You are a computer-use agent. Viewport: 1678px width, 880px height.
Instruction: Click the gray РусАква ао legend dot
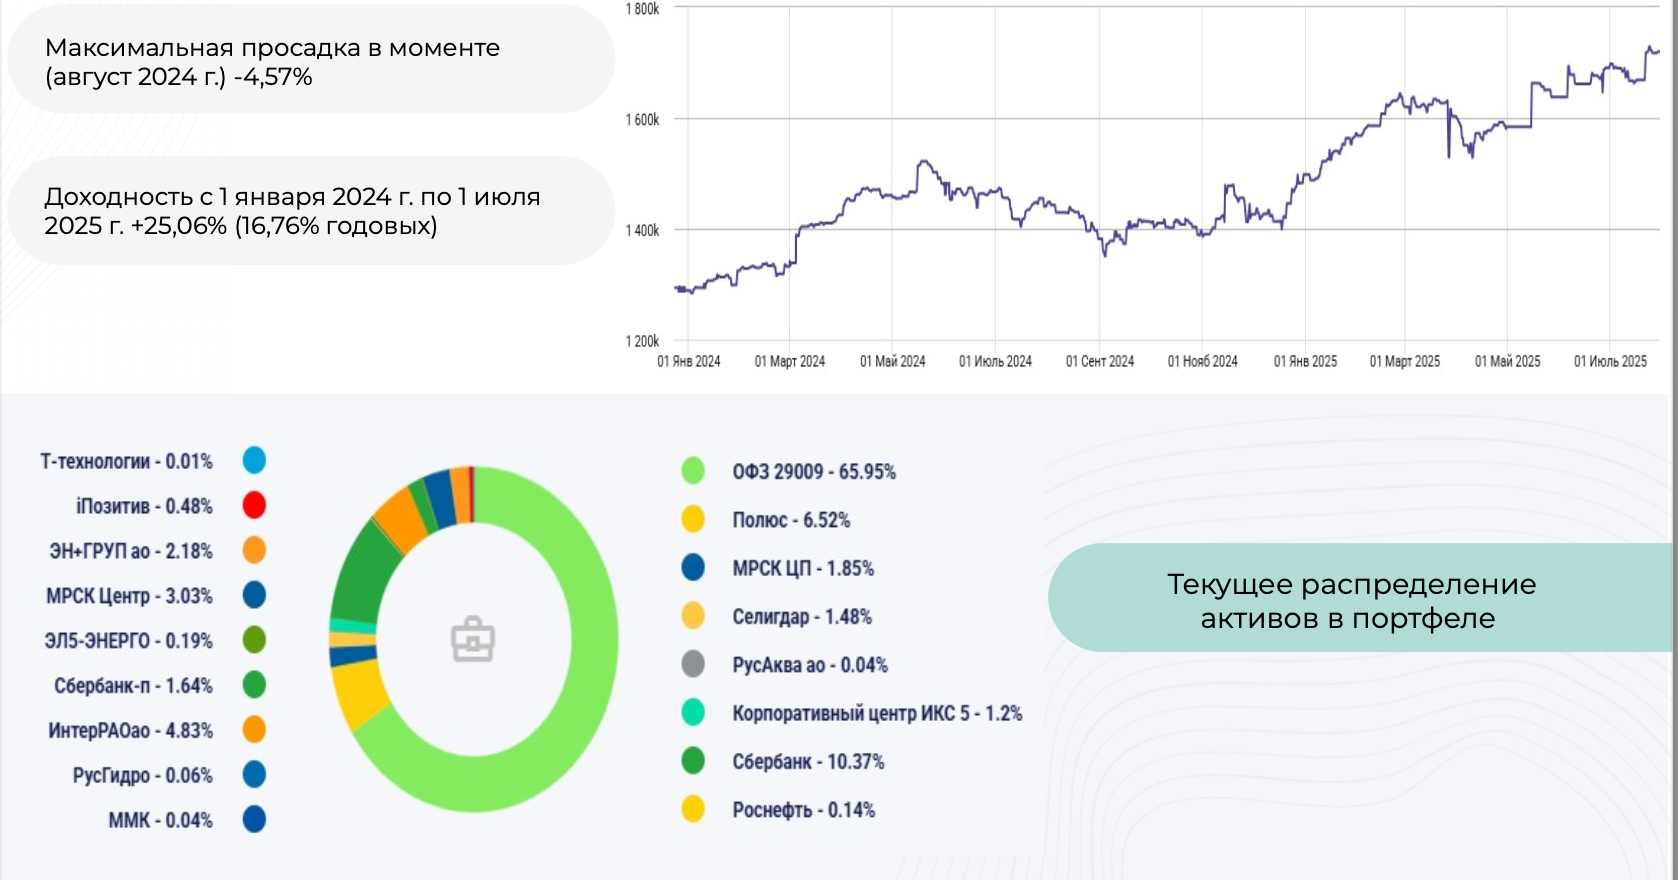click(693, 664)
